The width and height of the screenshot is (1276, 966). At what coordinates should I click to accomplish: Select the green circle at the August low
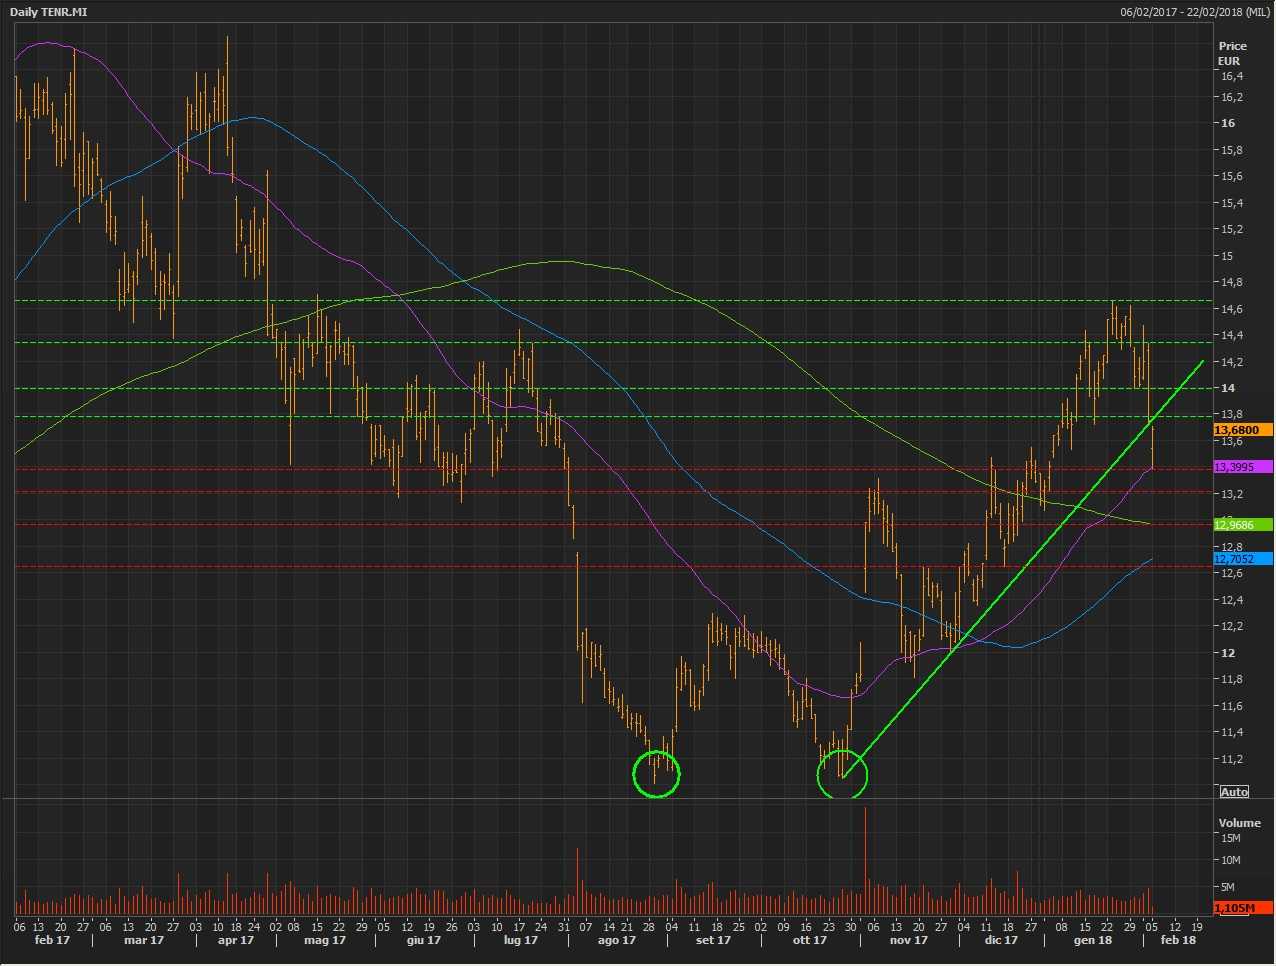click(x=657, y=773)
